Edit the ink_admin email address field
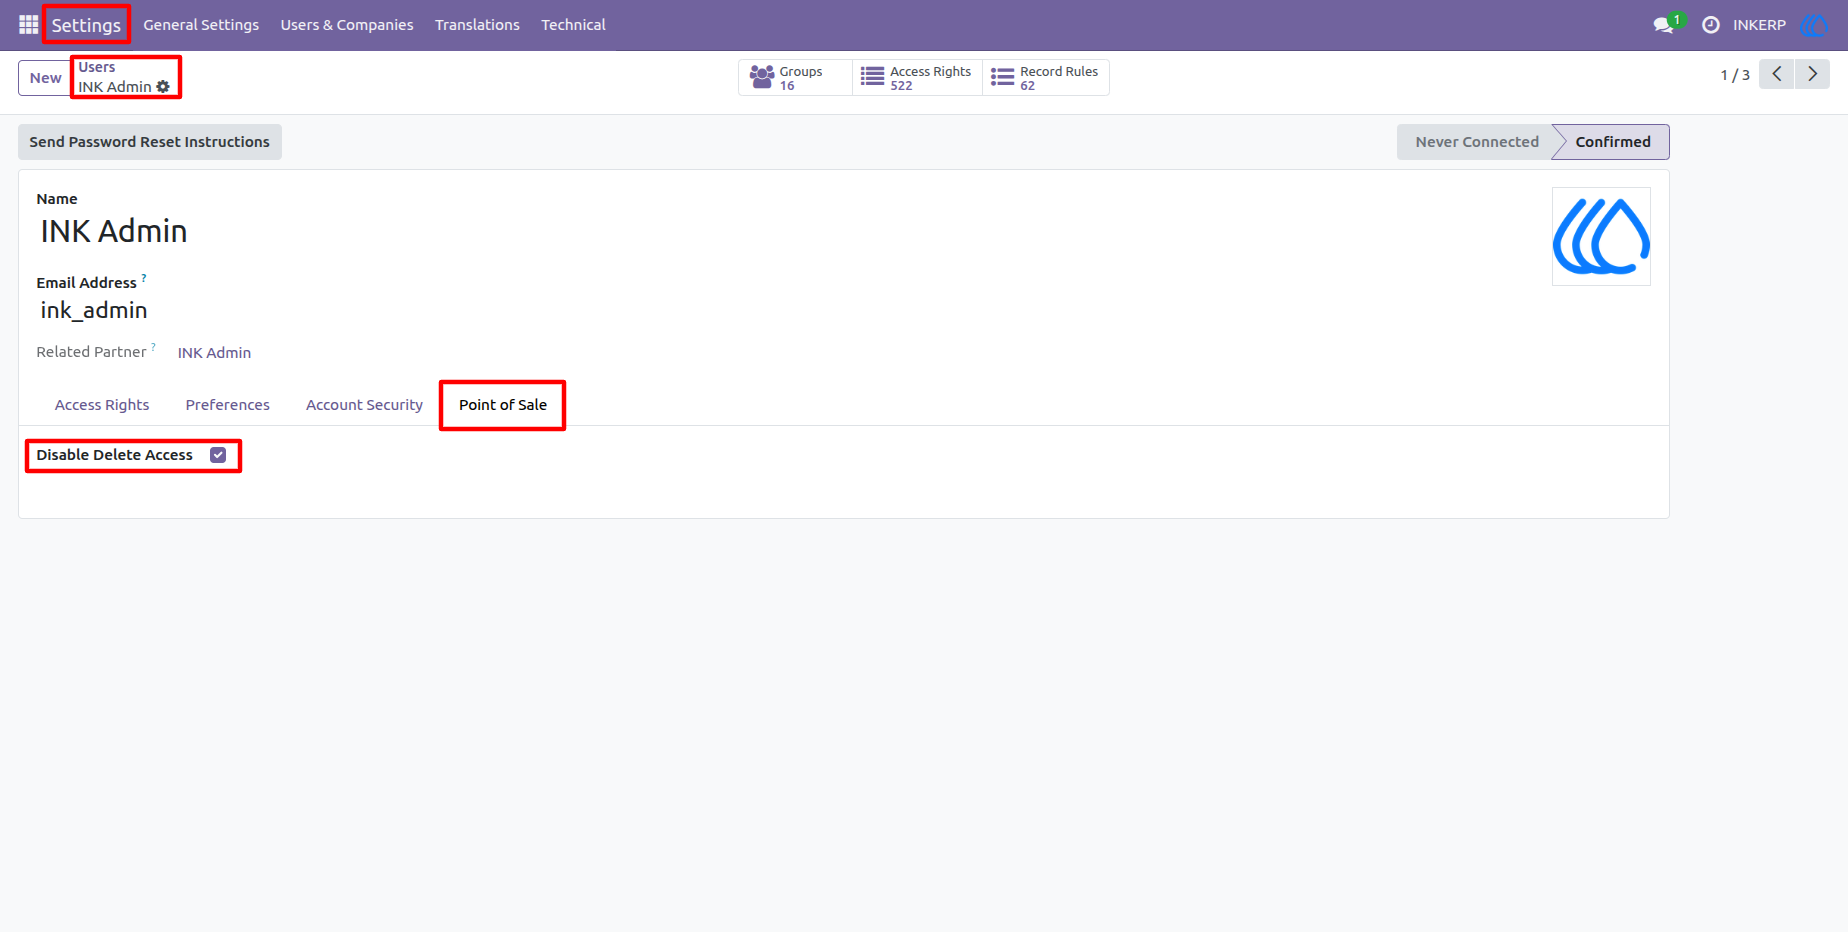This screenshot has height=932, width=1848. [x=94, y=310]
